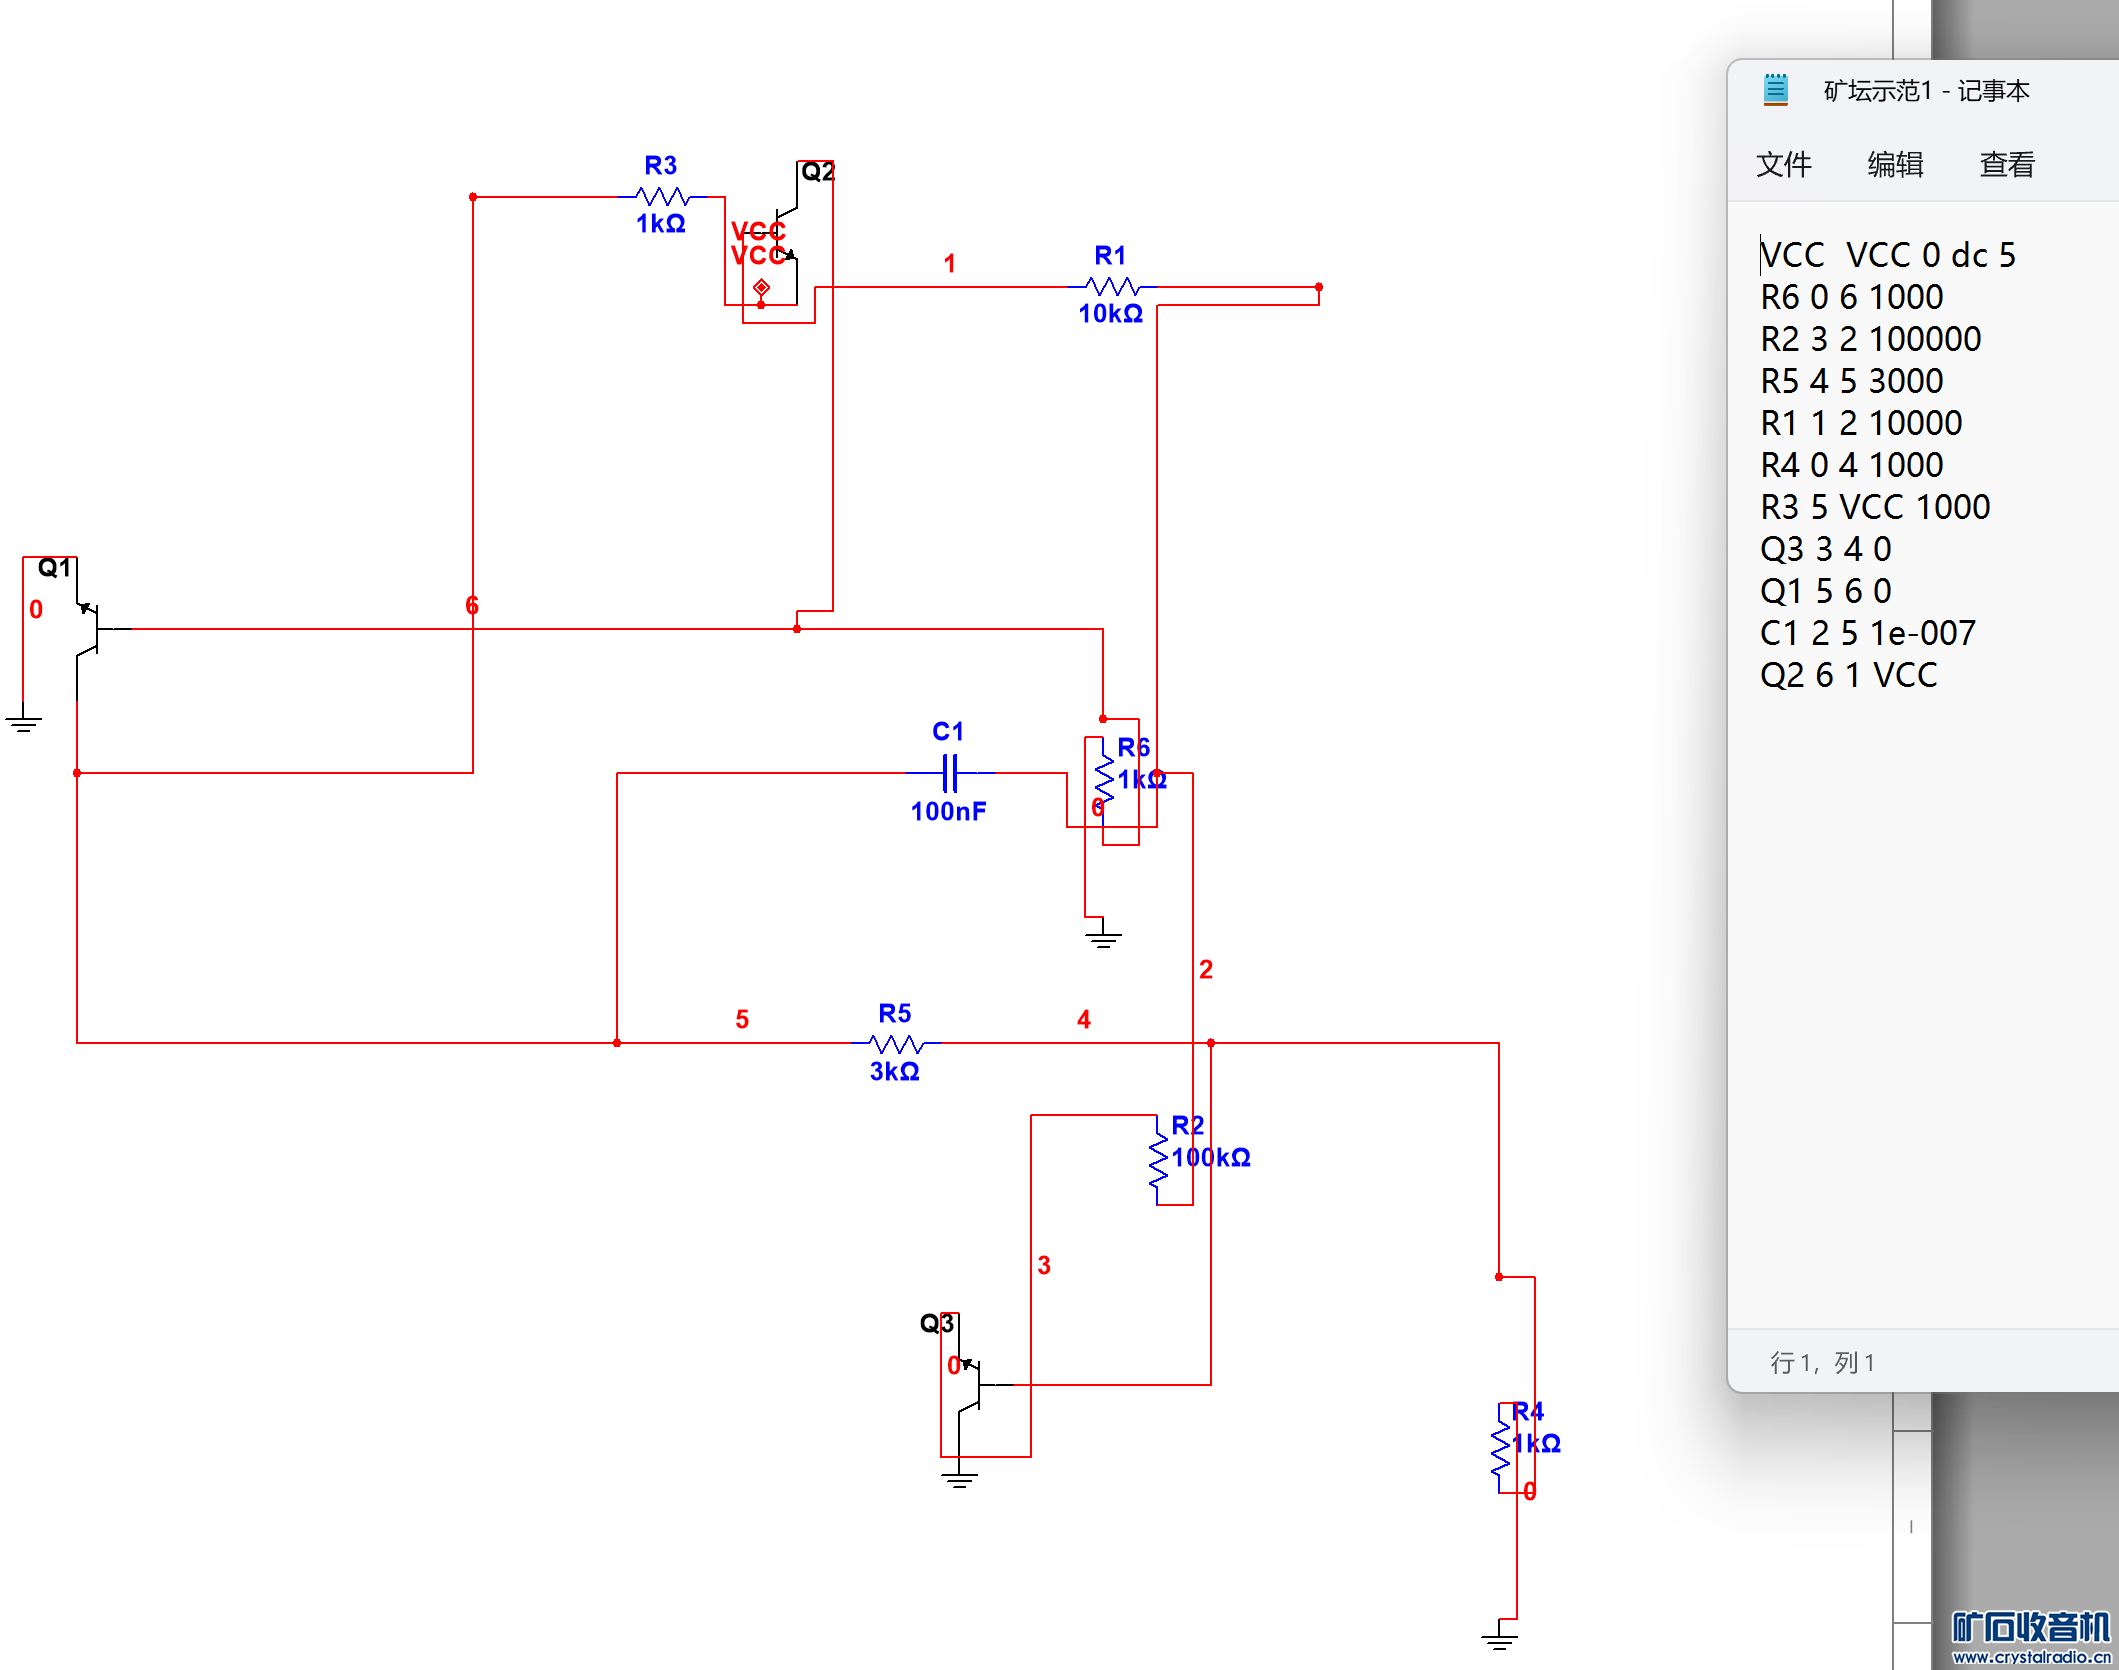Select resistor R2 100kΩ symbol
2119x1670 pixels.
[1158, 1159]
